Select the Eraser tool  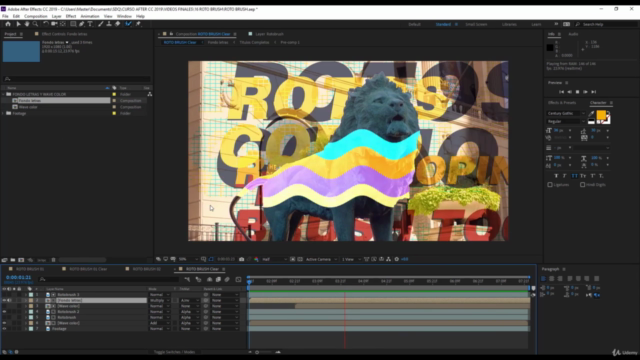pyautogui.click(x=118, y=24)
